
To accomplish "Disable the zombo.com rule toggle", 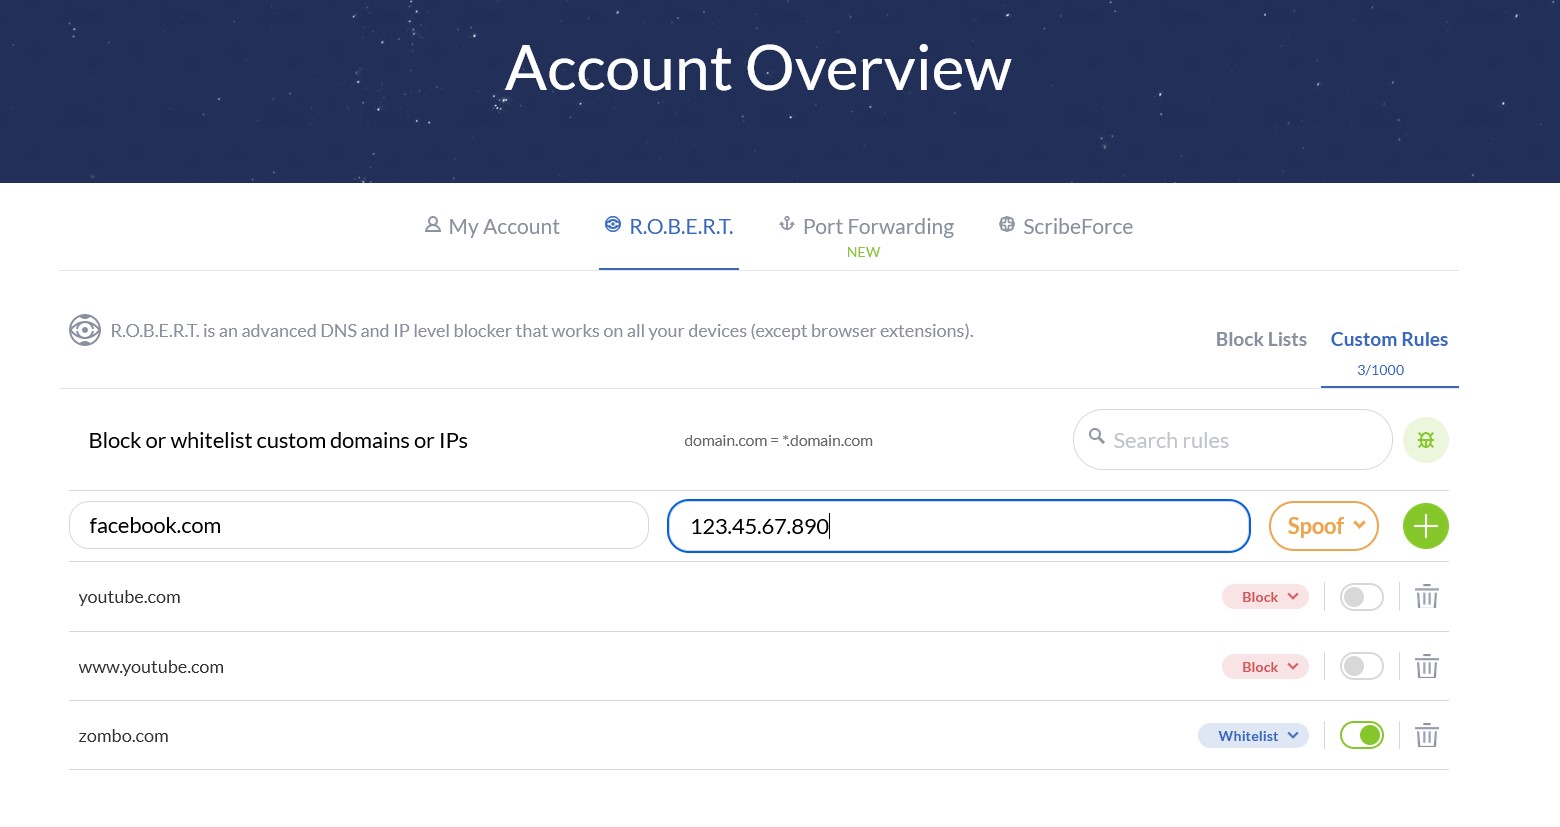I will click(1361, 736).
